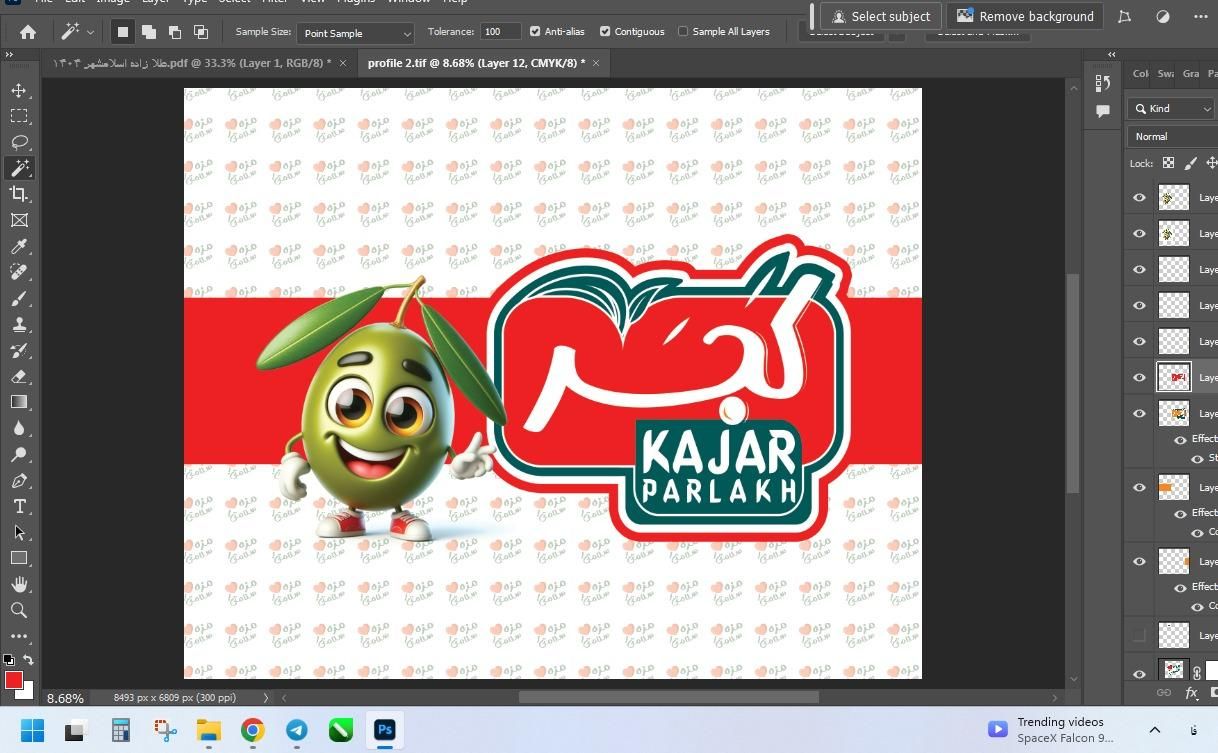
Task: Select the Crop tool
Action: 19,194
